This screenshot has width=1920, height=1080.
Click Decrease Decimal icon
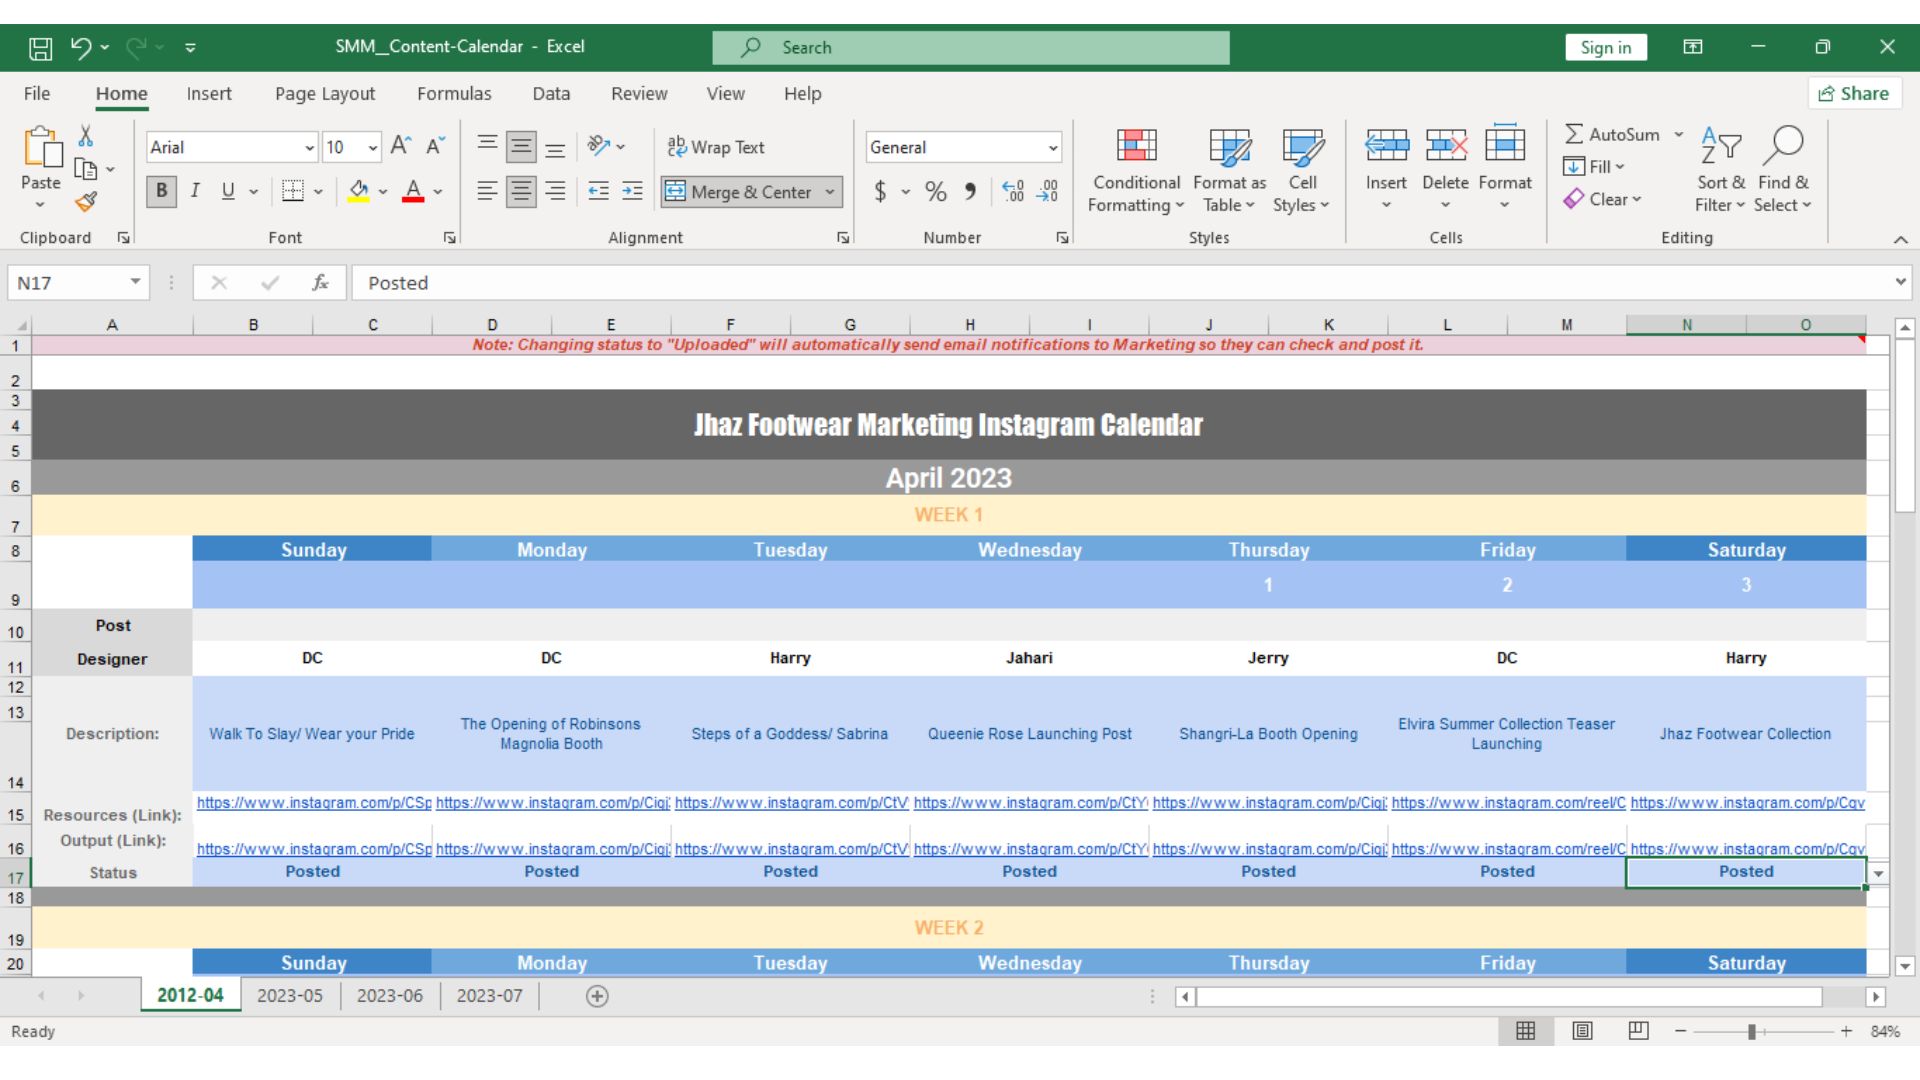click(x=1047, y=191)
